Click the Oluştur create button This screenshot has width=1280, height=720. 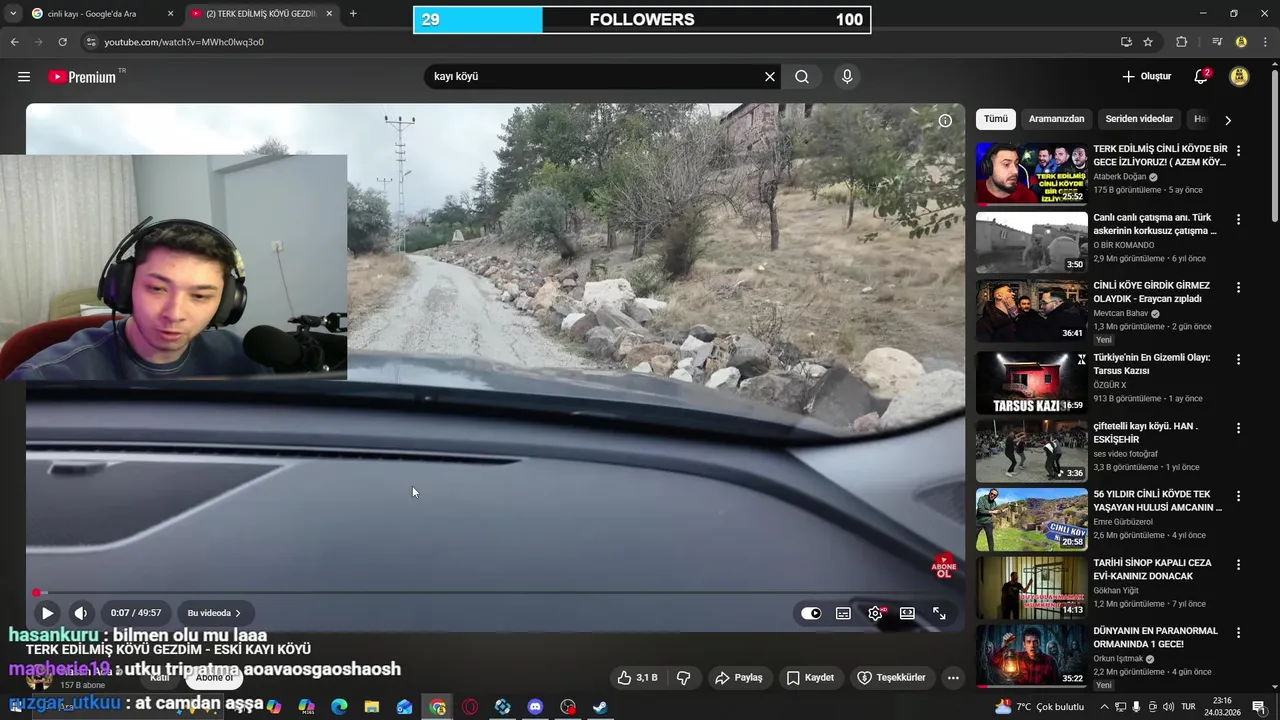click(x=1146, y=77)
